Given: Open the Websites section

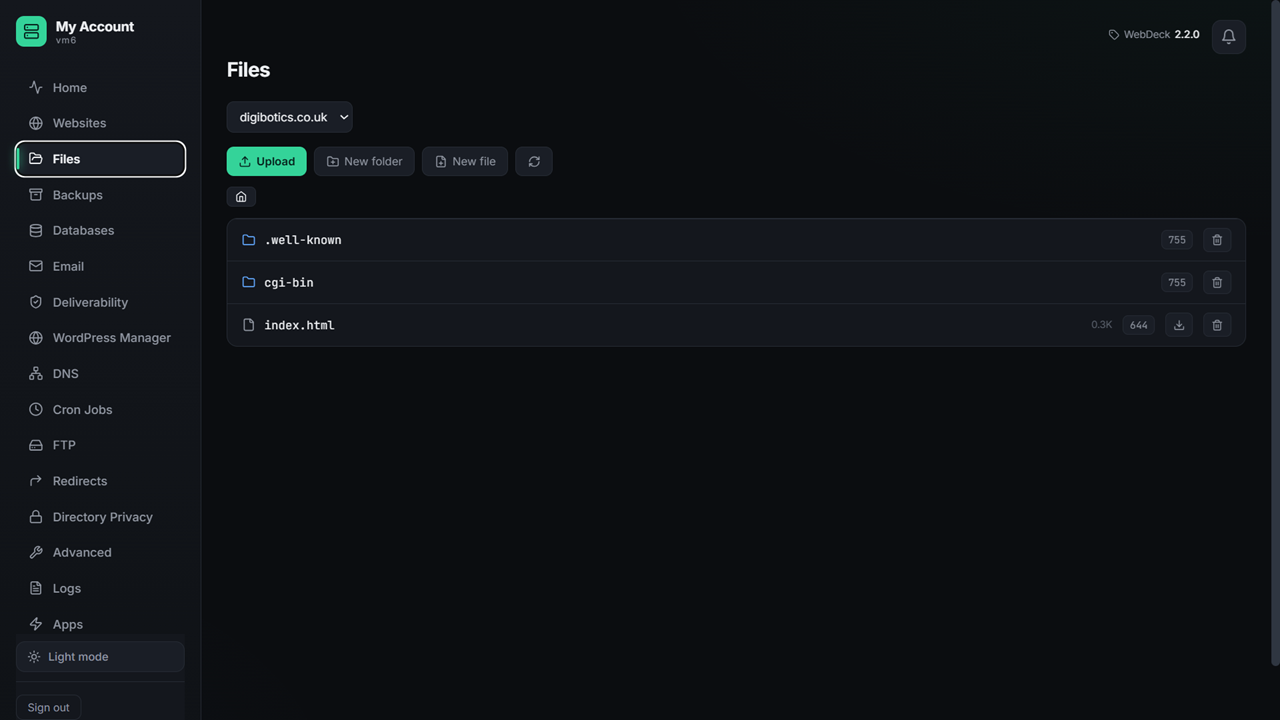Looking at the screenshot, I should [x=100, y=123].
